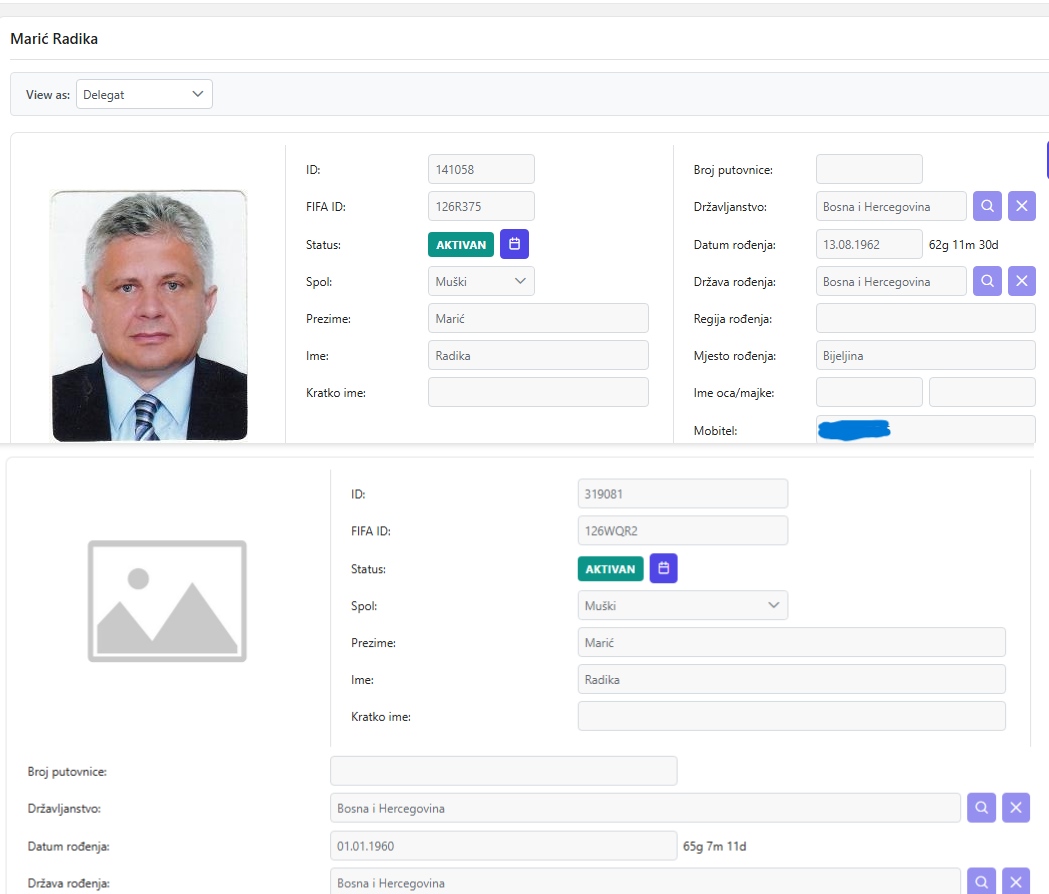Click calendar icon beside AKTIVAN in record 319081

tap(664, 568)
